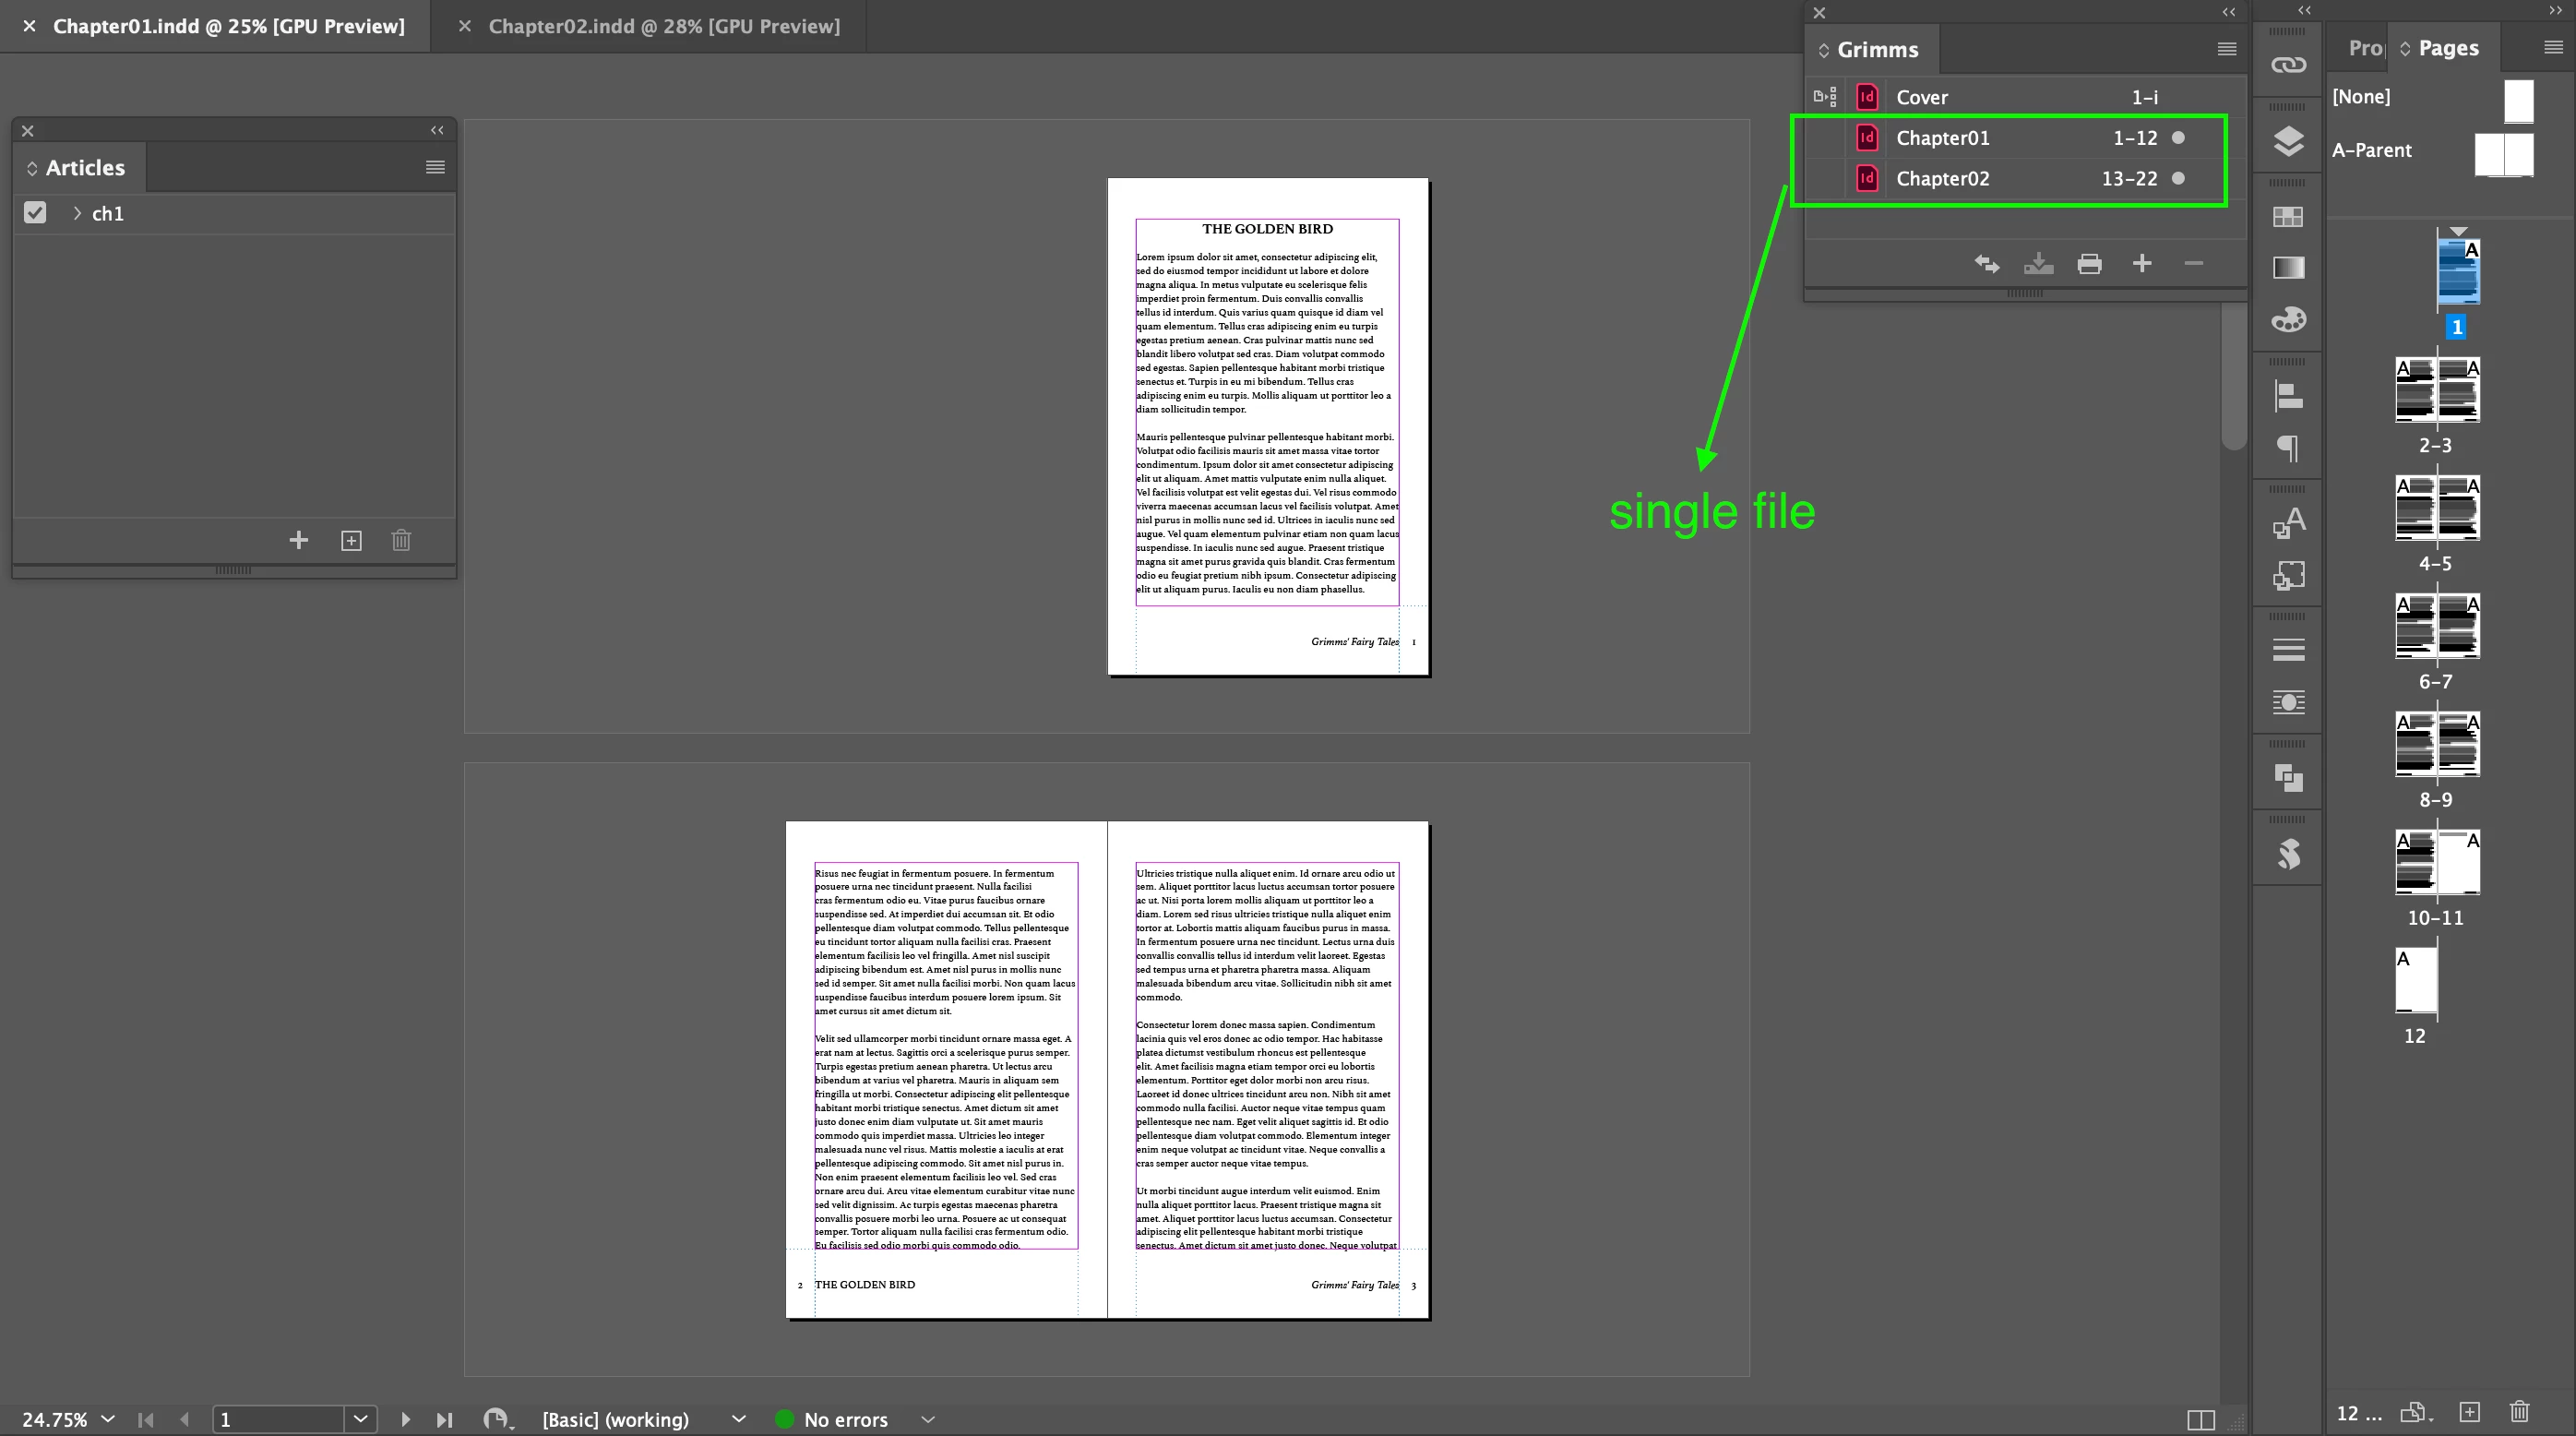Screen dimensions: 2576x1436
Task: Open the zoom level dropdown
Action: click(x=108, y=1419)
